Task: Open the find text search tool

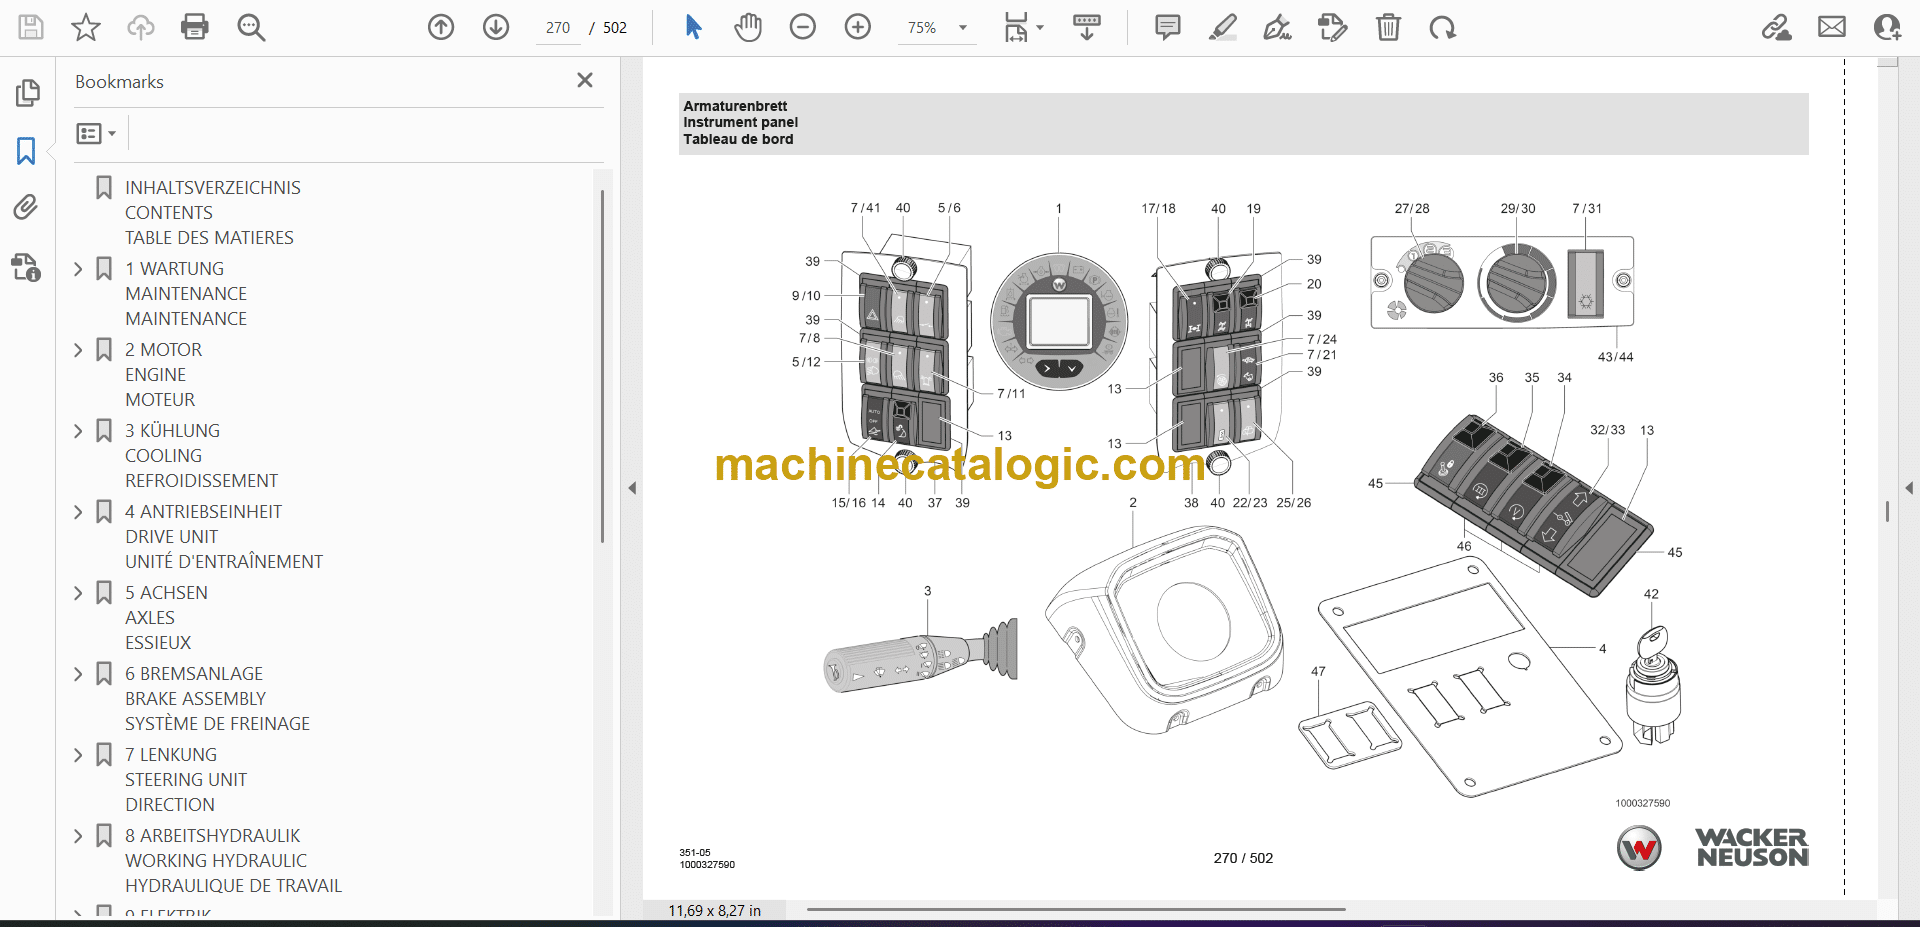Action: pos(251,27)
